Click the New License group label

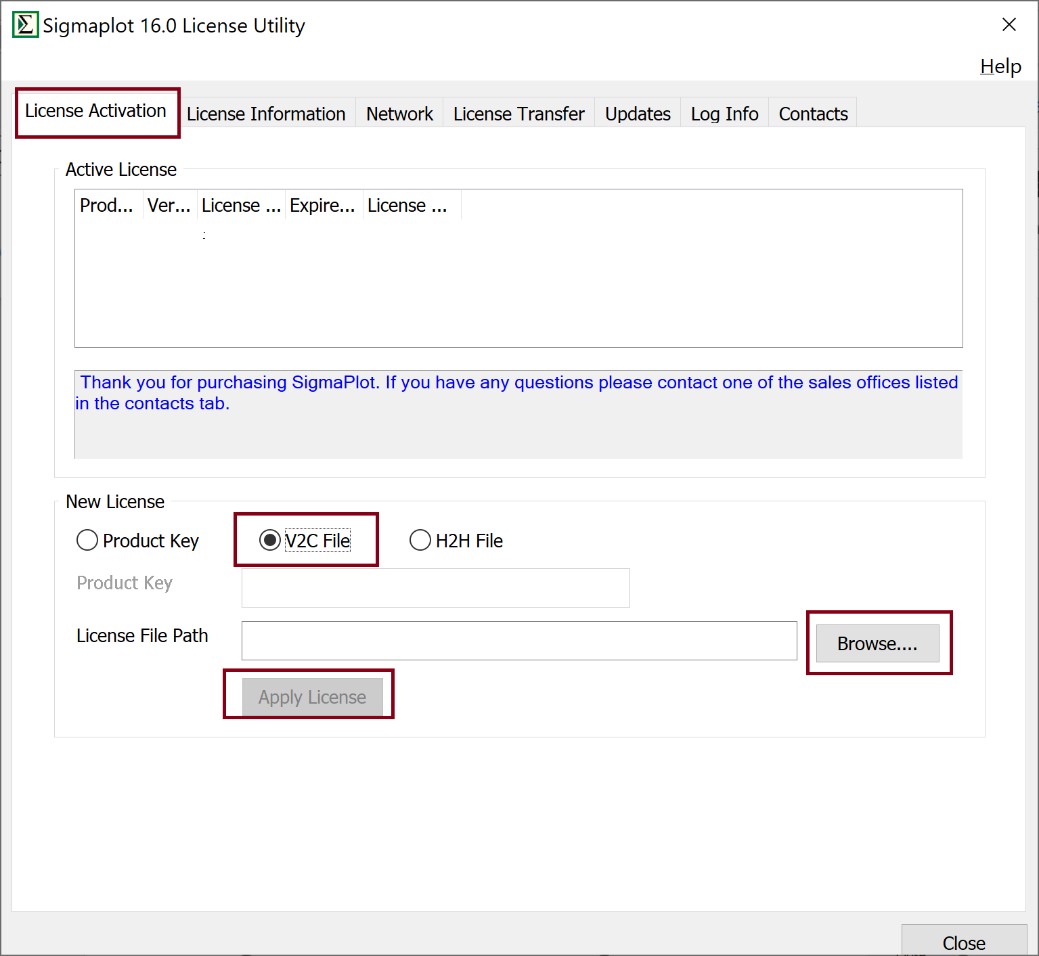115,502
